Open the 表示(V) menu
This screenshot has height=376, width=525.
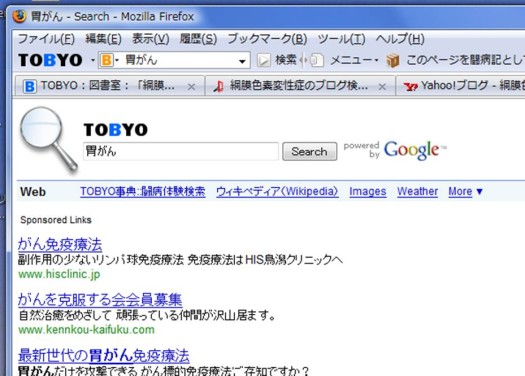tap(151, 39)
